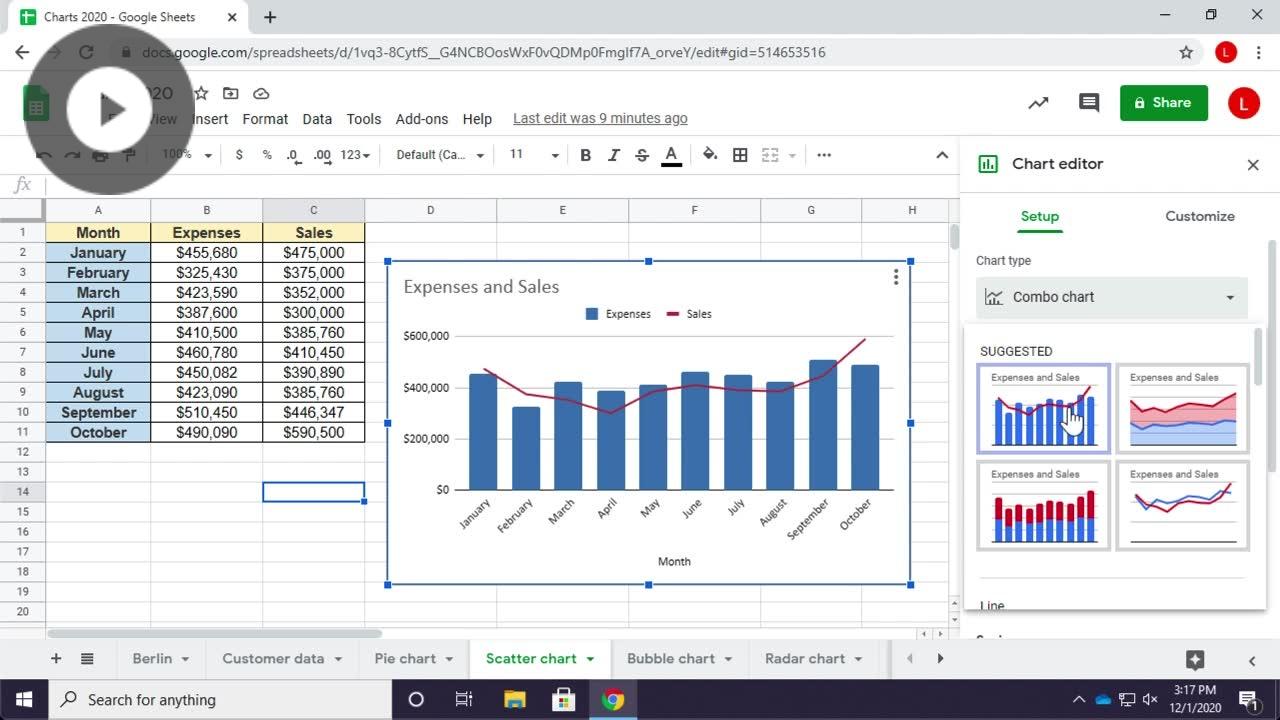Open the text color picker
The height and width of the screenshot is (720, 1280).
point(670,154)
